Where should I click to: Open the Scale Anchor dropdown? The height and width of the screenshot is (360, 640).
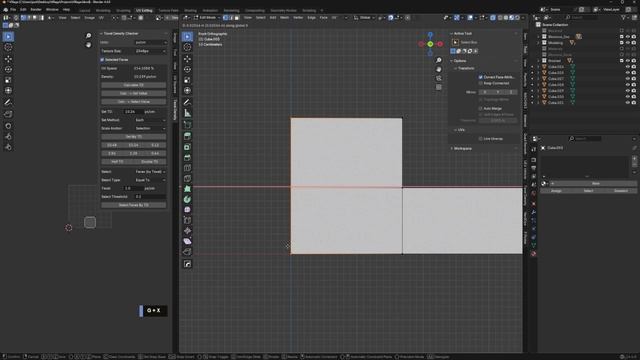[x=150, y=128]
